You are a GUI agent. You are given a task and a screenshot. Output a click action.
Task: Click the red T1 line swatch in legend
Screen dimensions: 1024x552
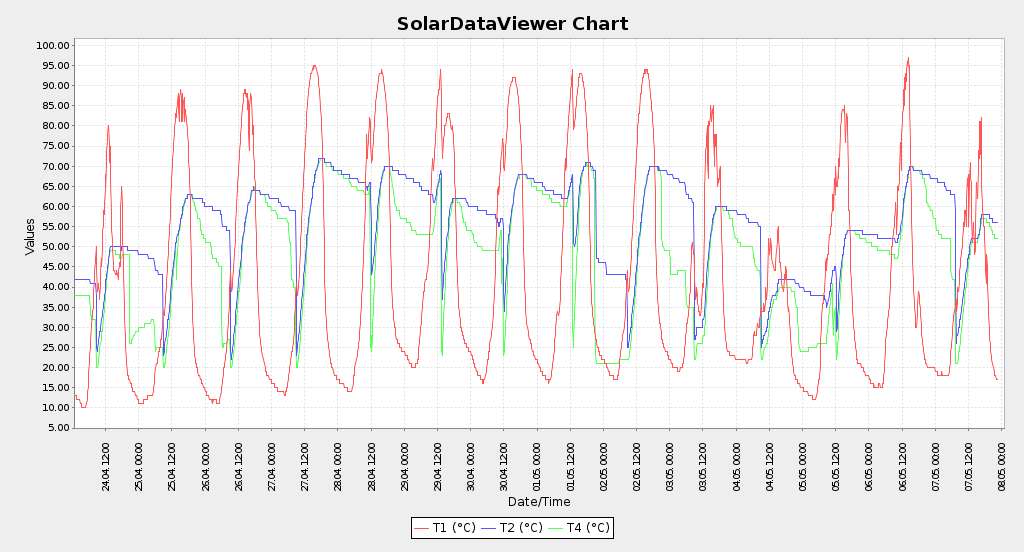click(422, 528)
